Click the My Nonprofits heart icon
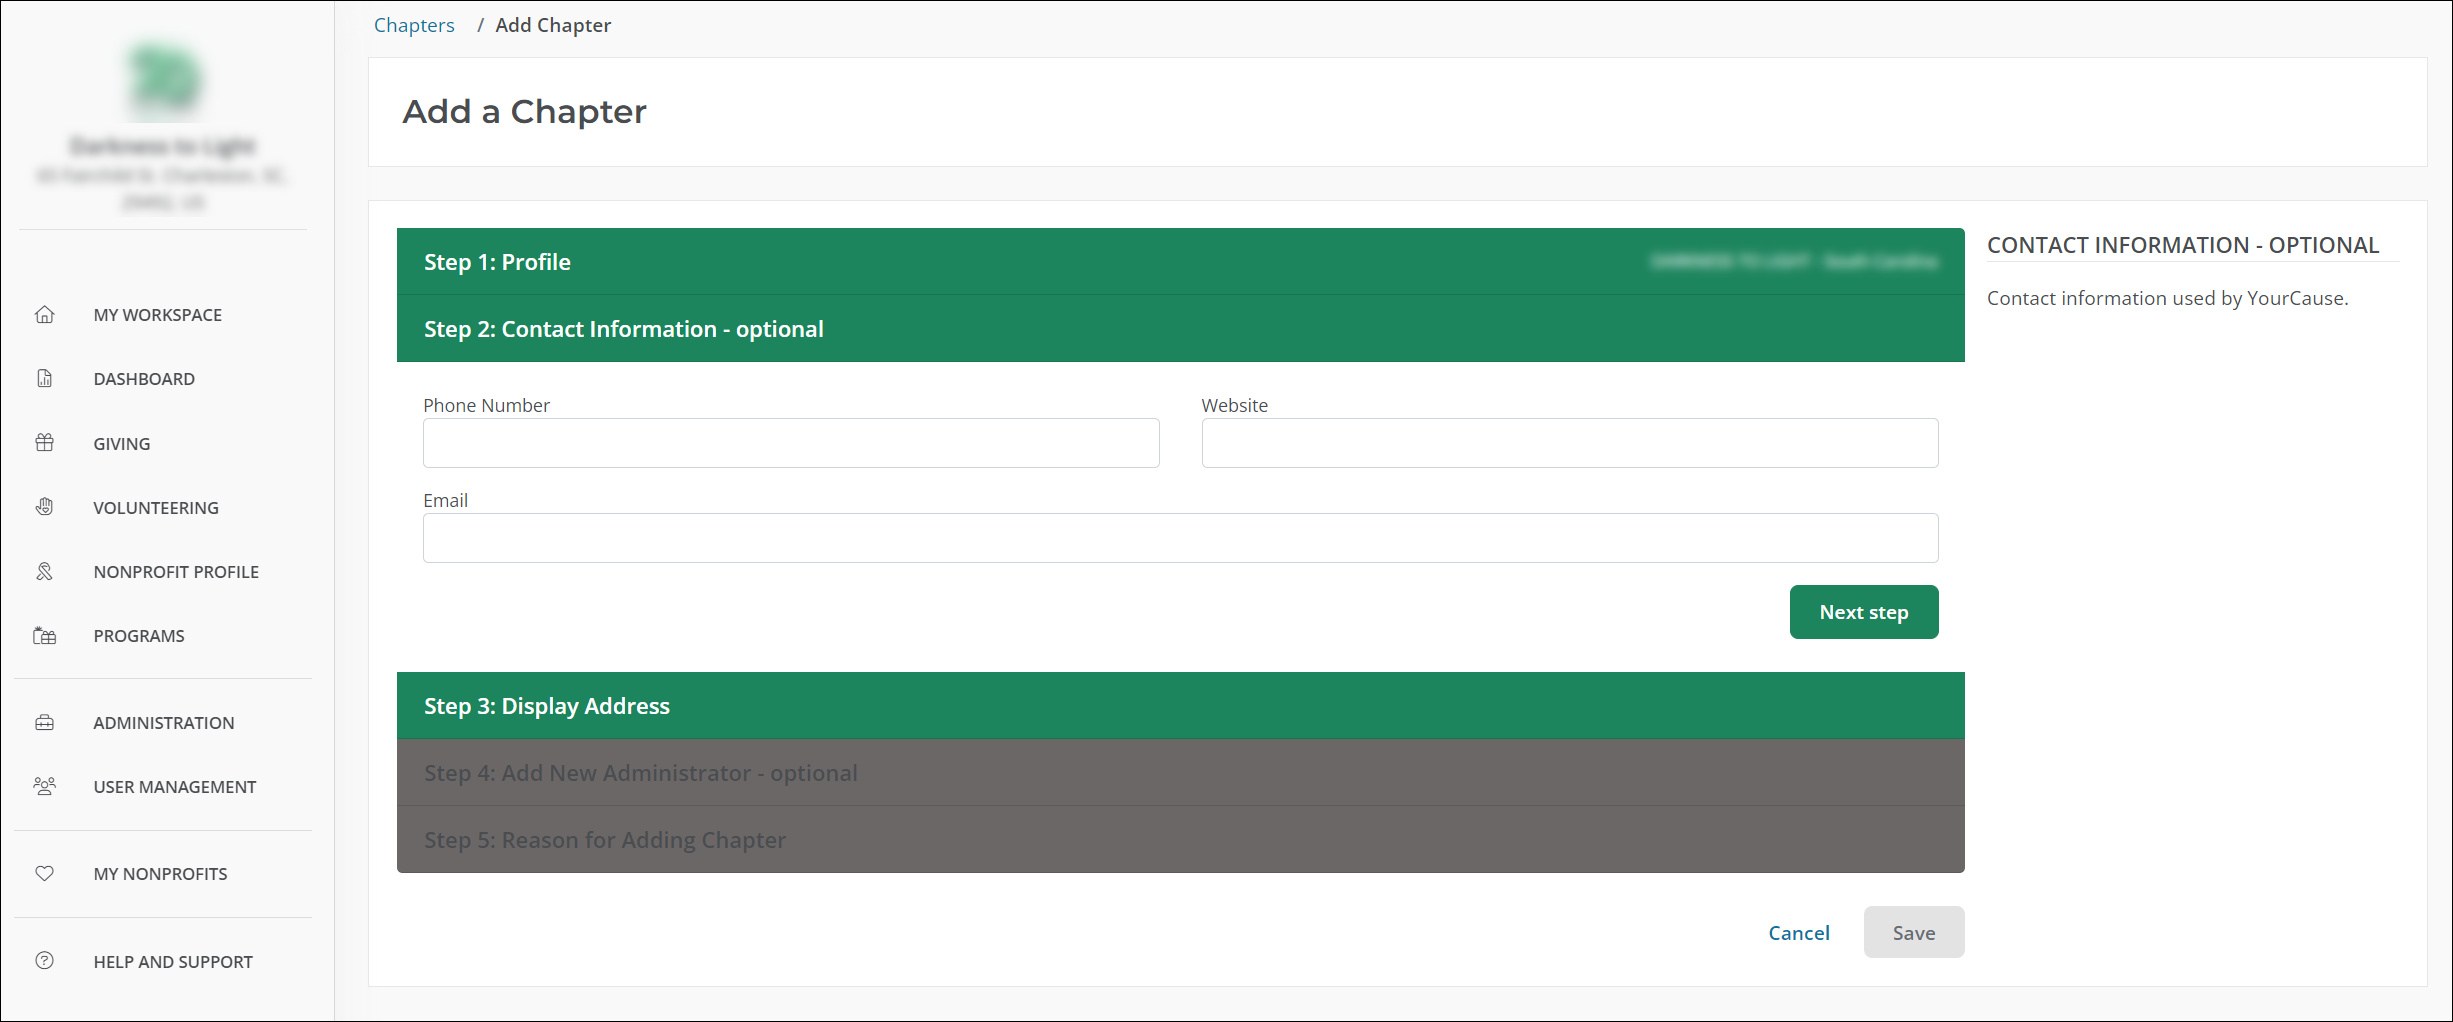Image resolution: width=2453 pixels, height=1022 pixels. point(45,874)
